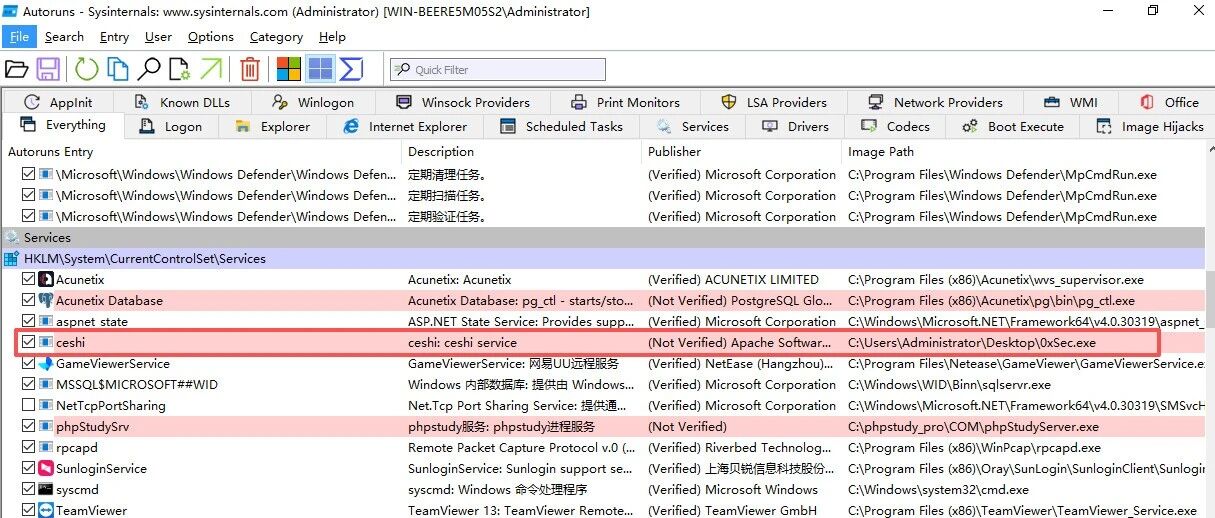Click the sigma VirusTotal toolbar icon

pos(351,69)
